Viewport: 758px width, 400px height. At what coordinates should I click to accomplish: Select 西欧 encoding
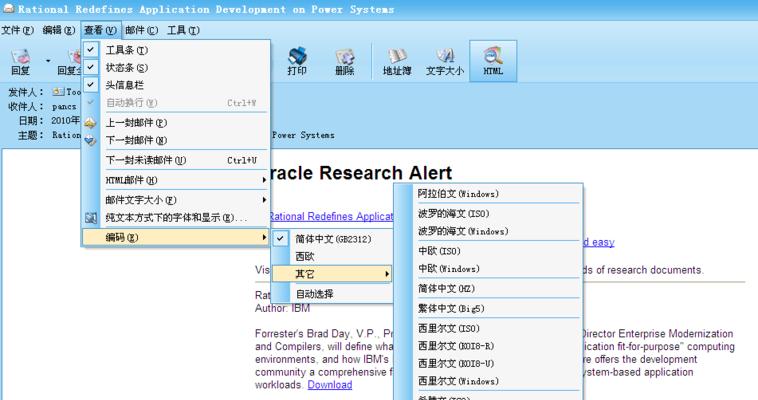(x=333, y=256)
